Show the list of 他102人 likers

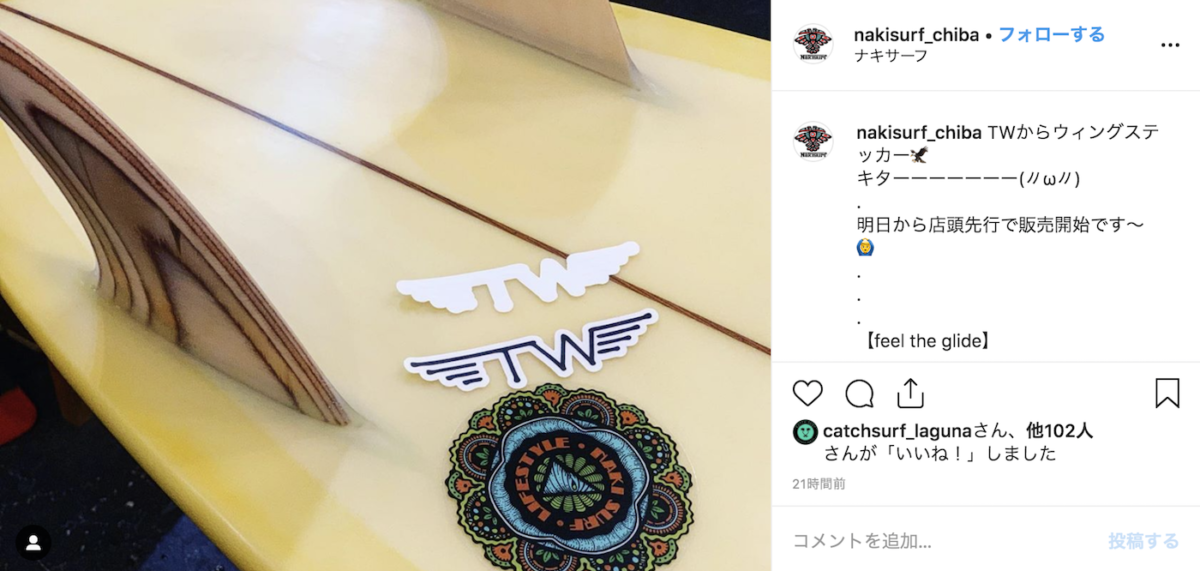tap(1060, 431)
